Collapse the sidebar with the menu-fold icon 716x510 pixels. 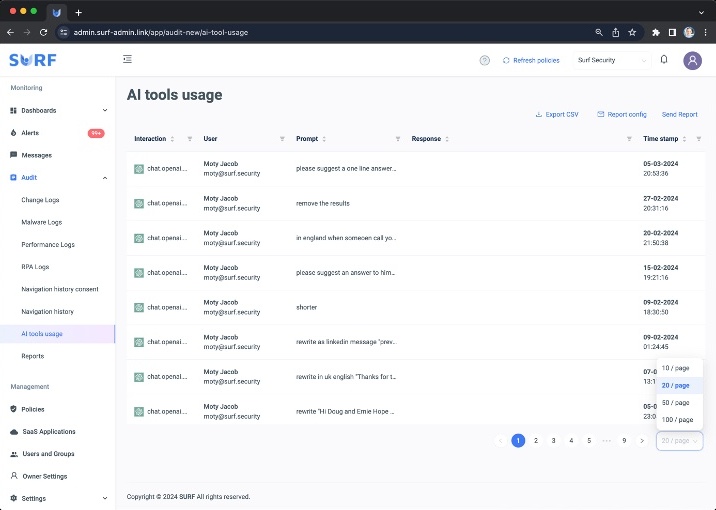point(127,59)
